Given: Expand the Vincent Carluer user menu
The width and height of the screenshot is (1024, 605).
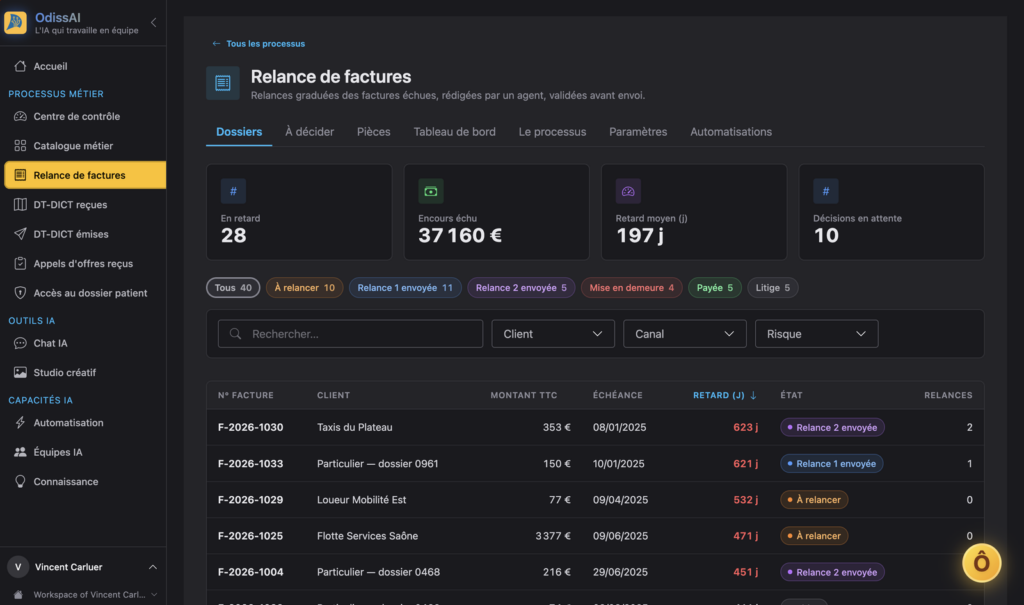Looking at the screenshot, I should 83,567.
